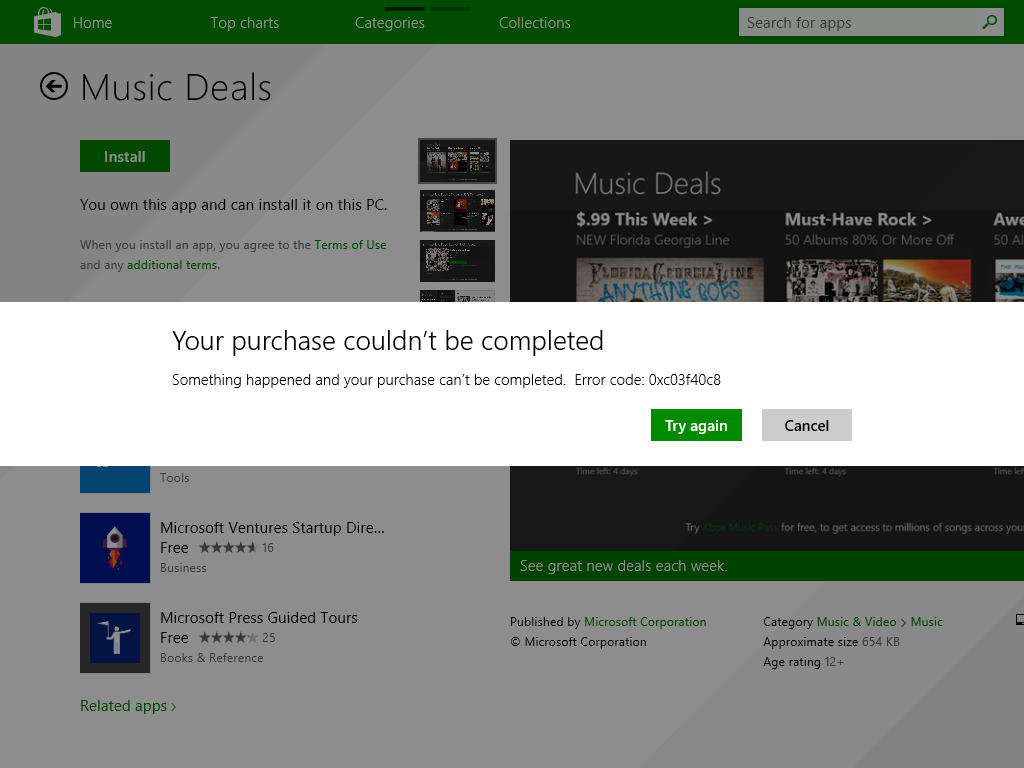Open Microsoft Ventures Startup Directory app icon
The width and height of the screenshot is (1024, 768).
(115, 548)
